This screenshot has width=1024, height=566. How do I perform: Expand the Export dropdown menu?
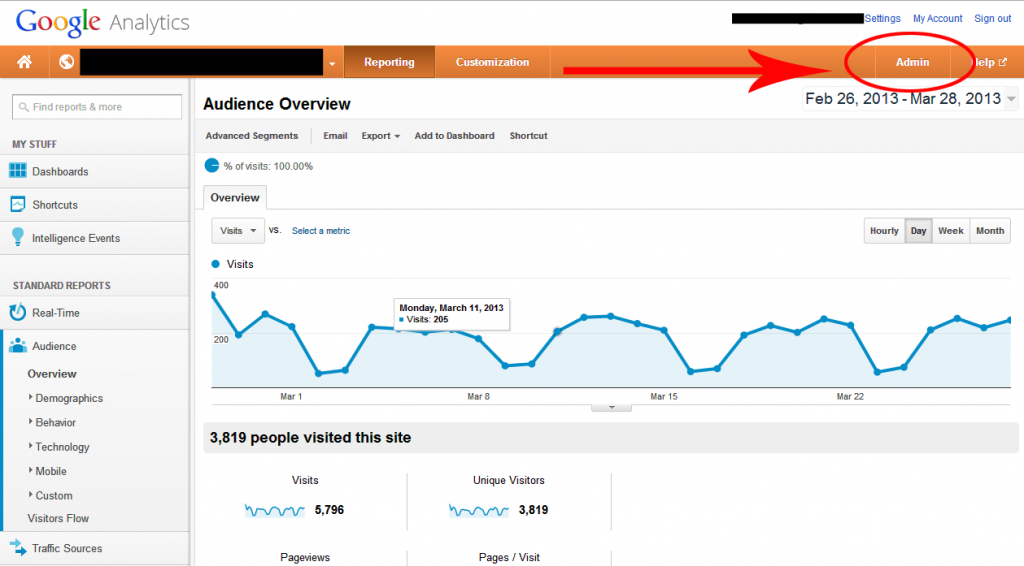[x=380, y=136]
